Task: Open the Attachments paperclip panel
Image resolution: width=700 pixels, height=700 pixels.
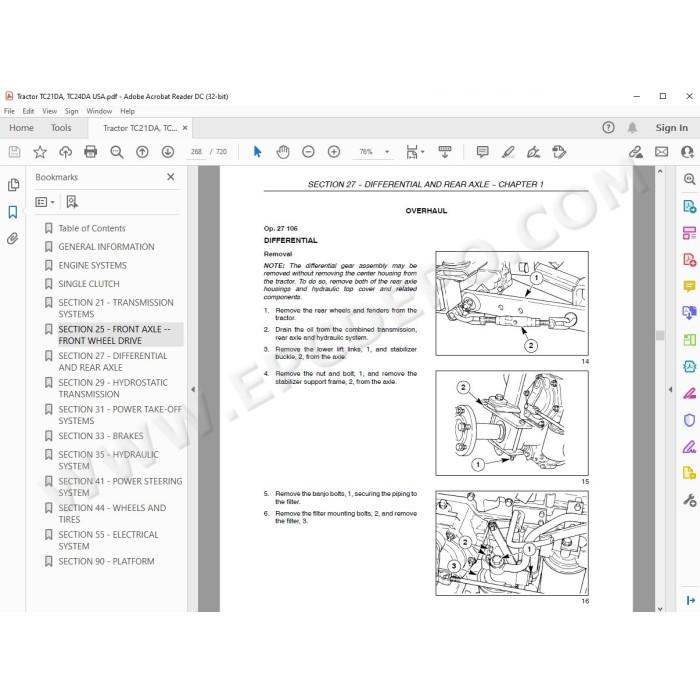Action: [12, 239]
